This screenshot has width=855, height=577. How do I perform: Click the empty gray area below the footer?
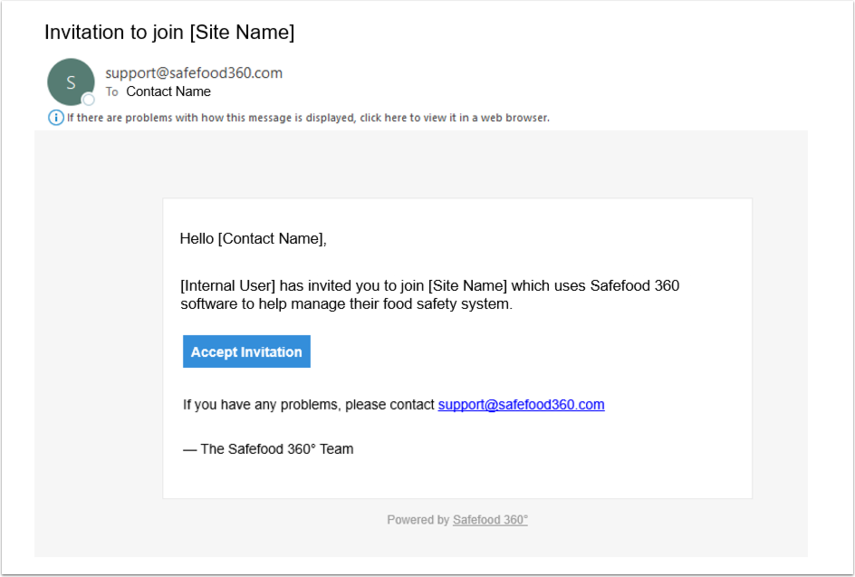pos(420,543)
